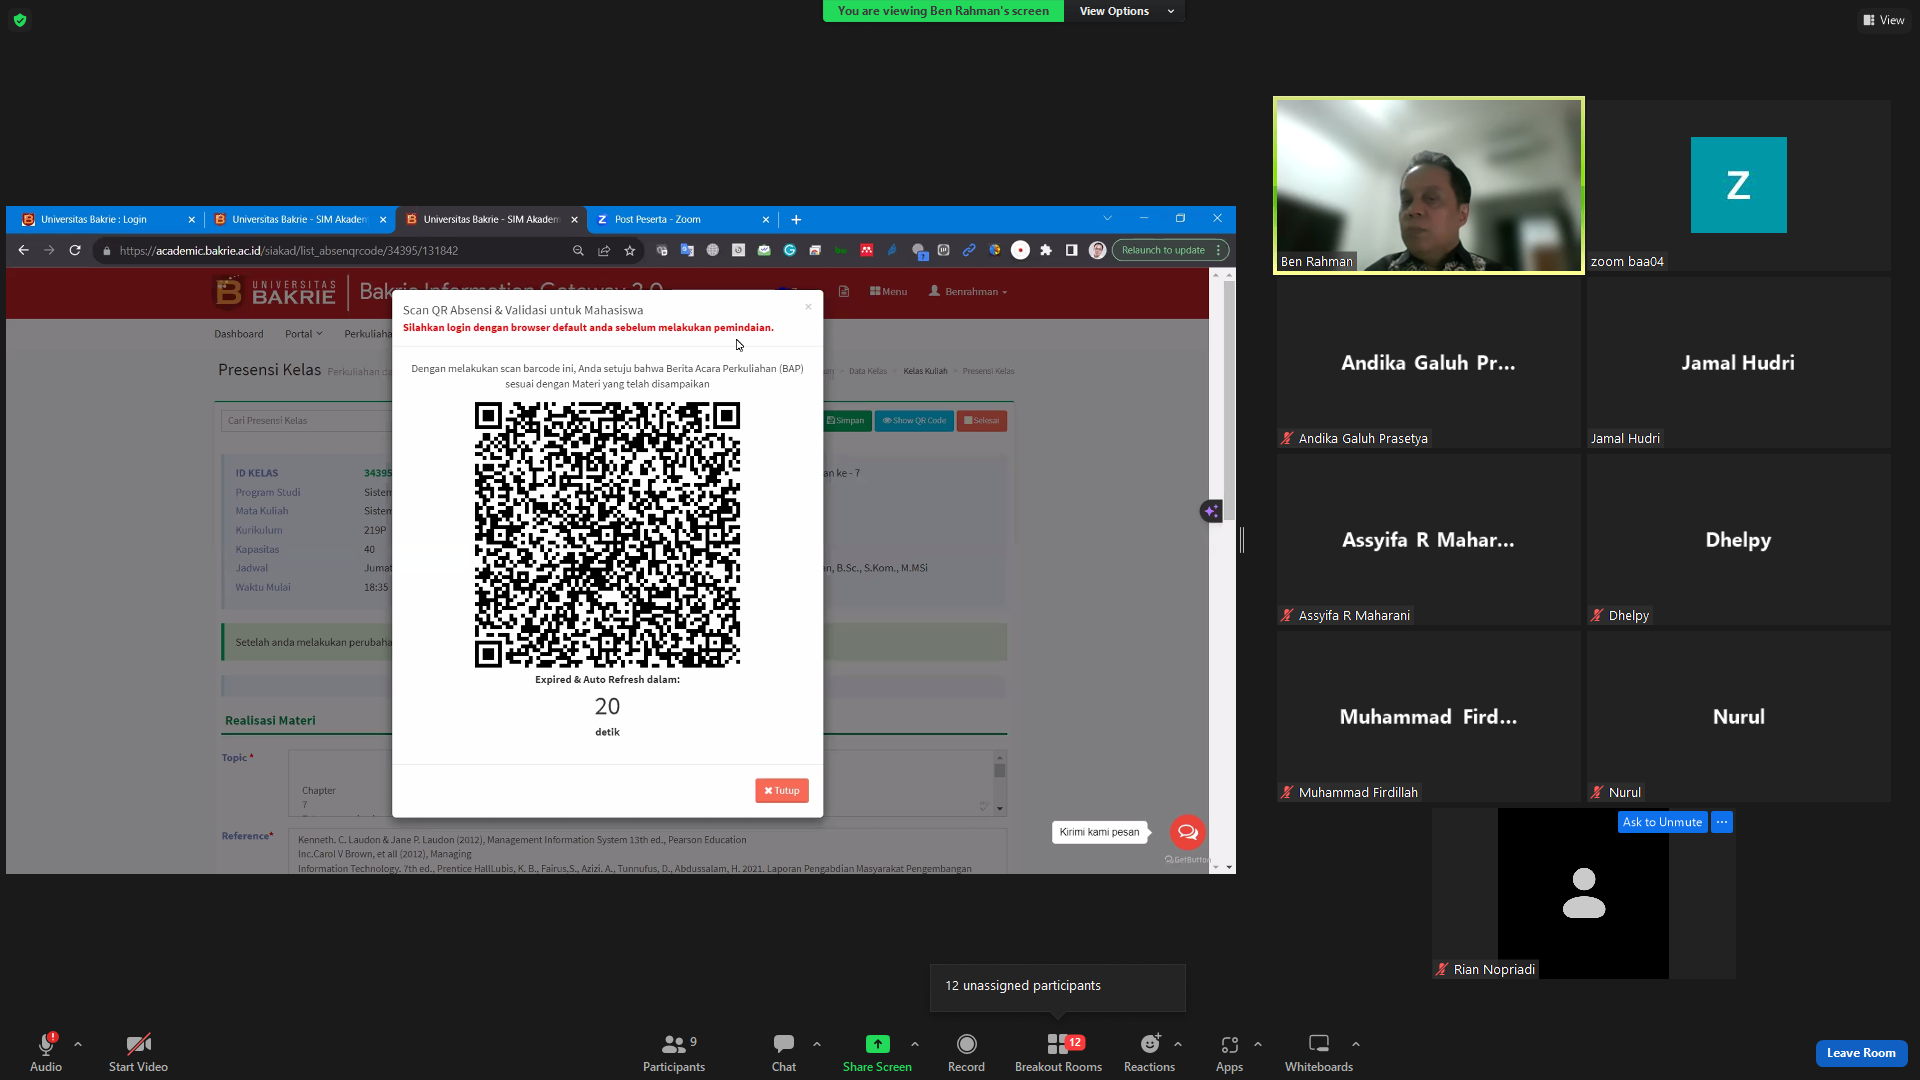Click the Simpan button
1920x1080 pixels.
point(846,421)
